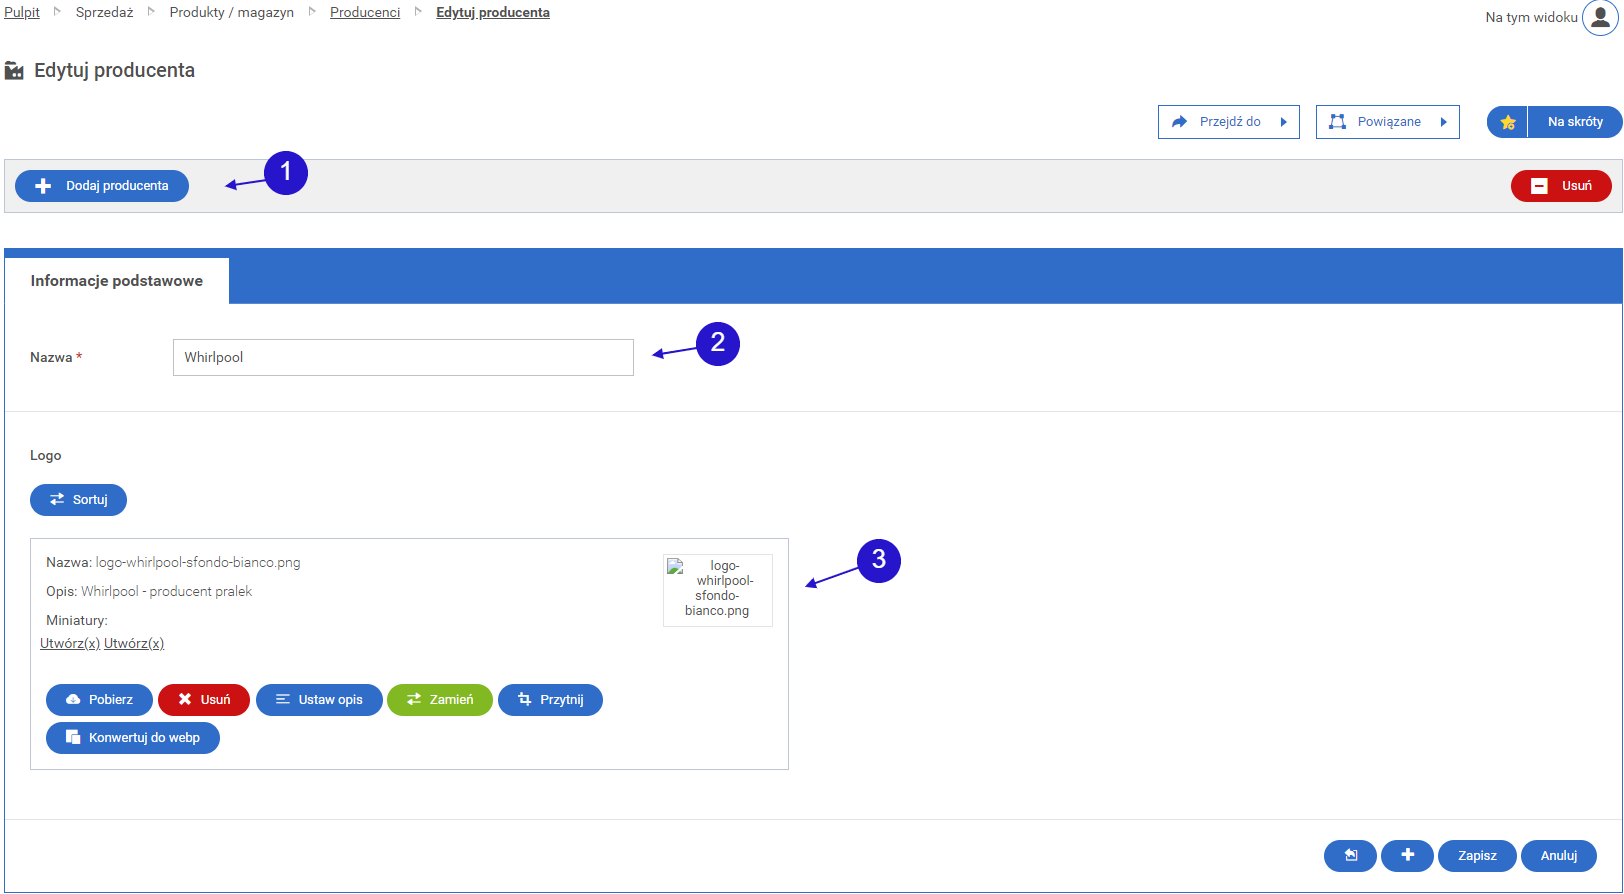The width and height of the screenshot is (1624, 894).
Task: Go to Pulpit breadcrumb
Action: (22, 13)
